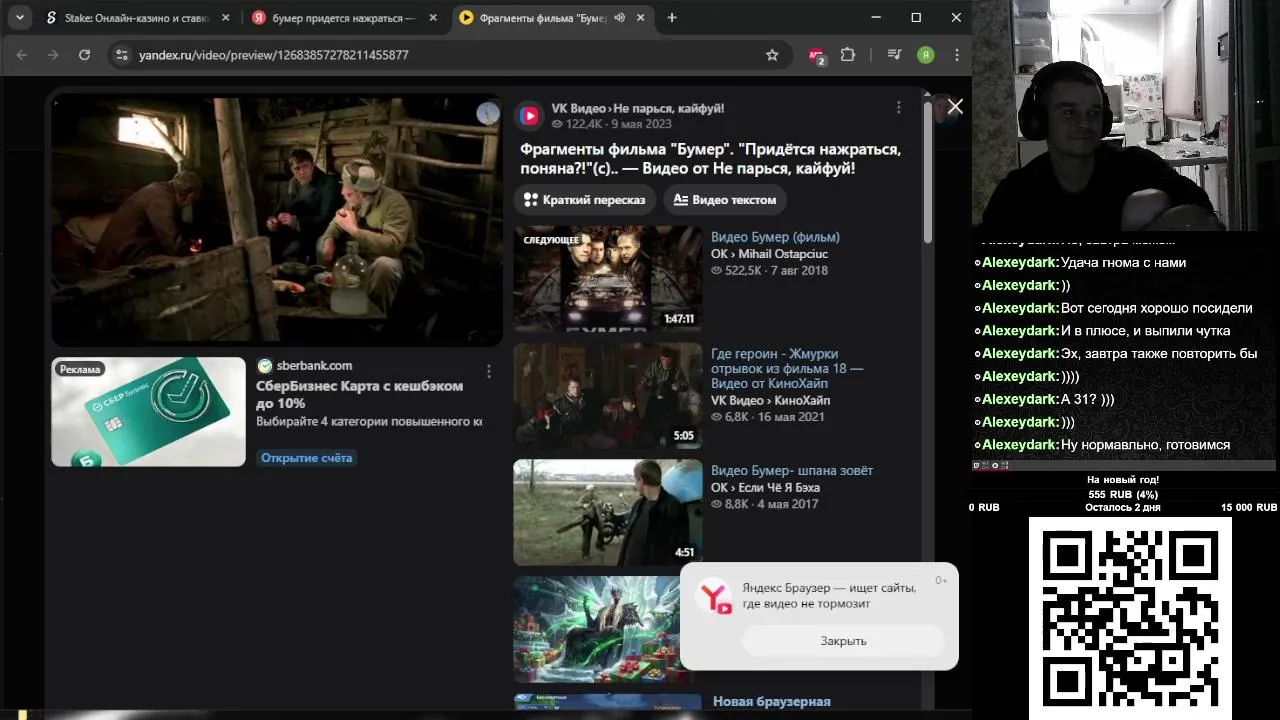The image size is (1280, 720).
Task: Switch to the Stake casino tab
Action: click(x=136, y=18)
